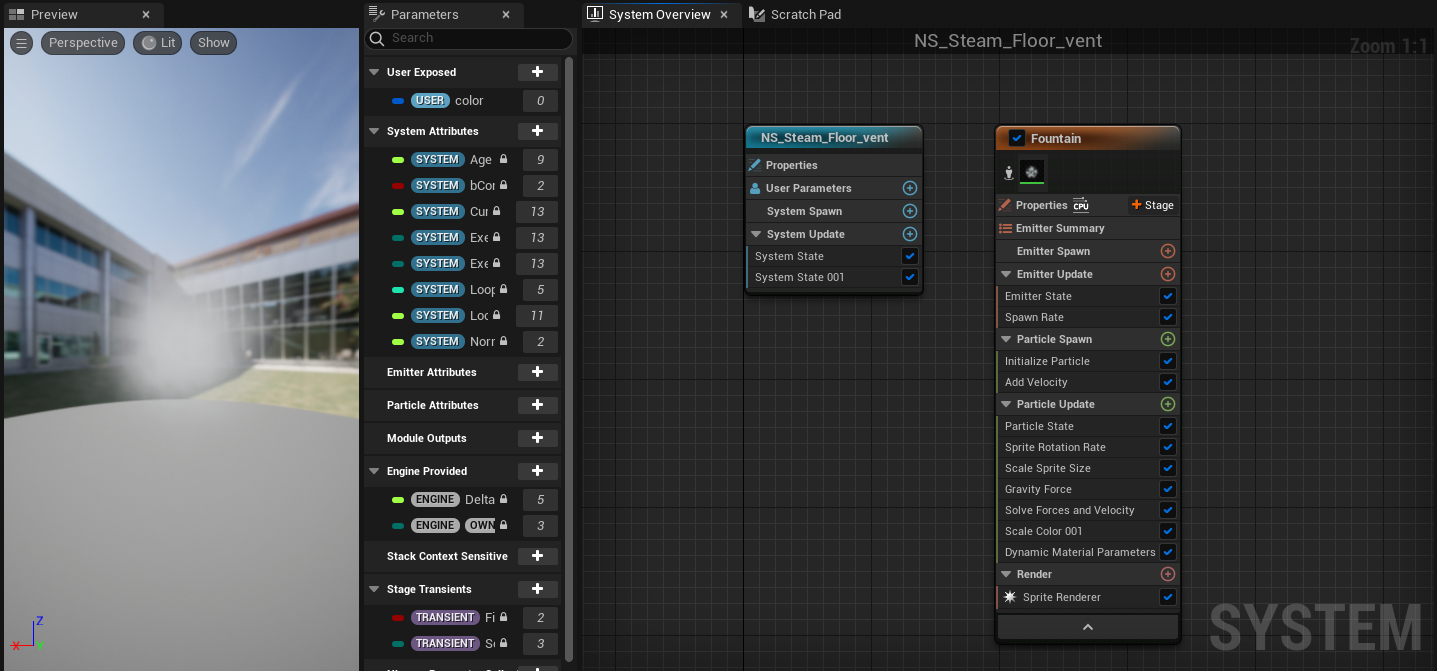Click the Fountain emitter sprite thumbnail icon
This screenshot has height=671, width=1437.
[1031, 172]
